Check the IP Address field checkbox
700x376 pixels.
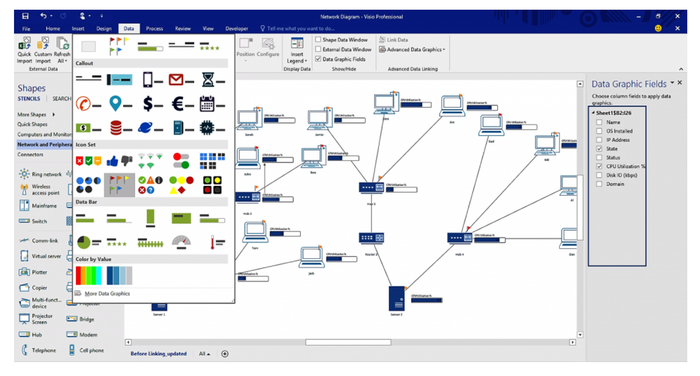click(x=599, y=140)
